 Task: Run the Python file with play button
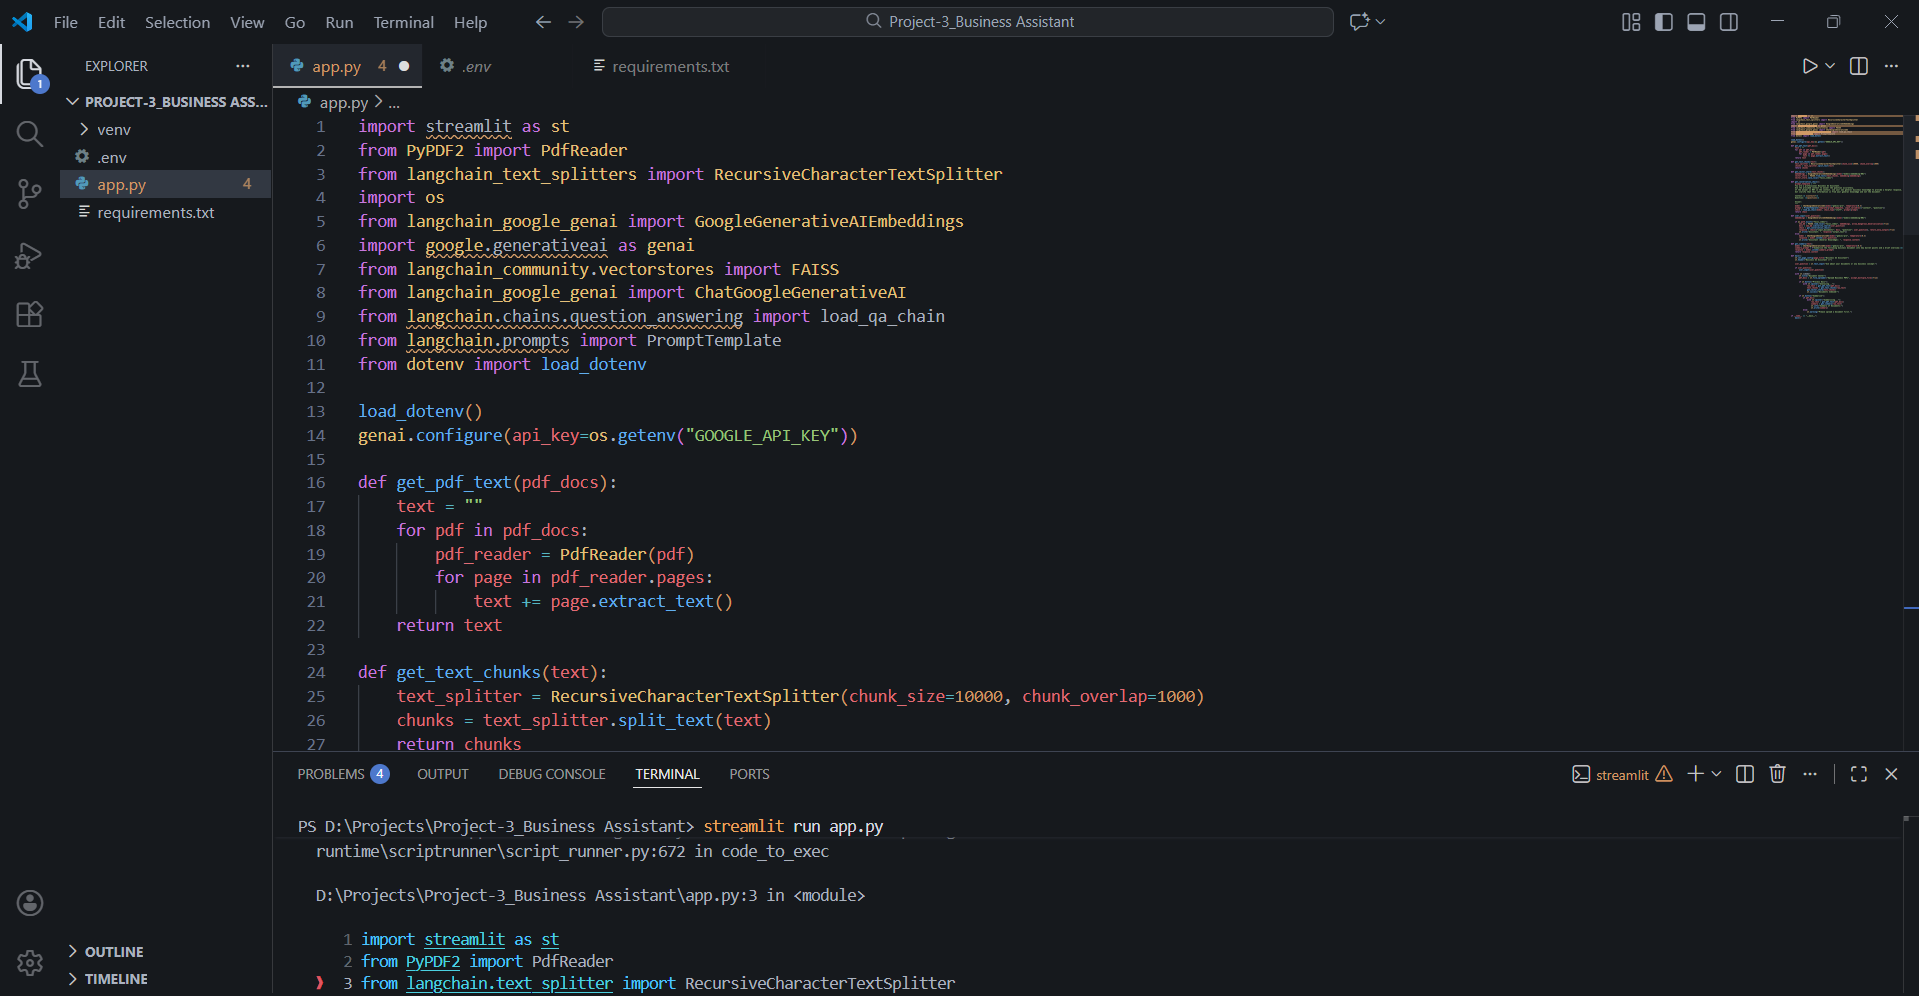[x=1809, y=66]
